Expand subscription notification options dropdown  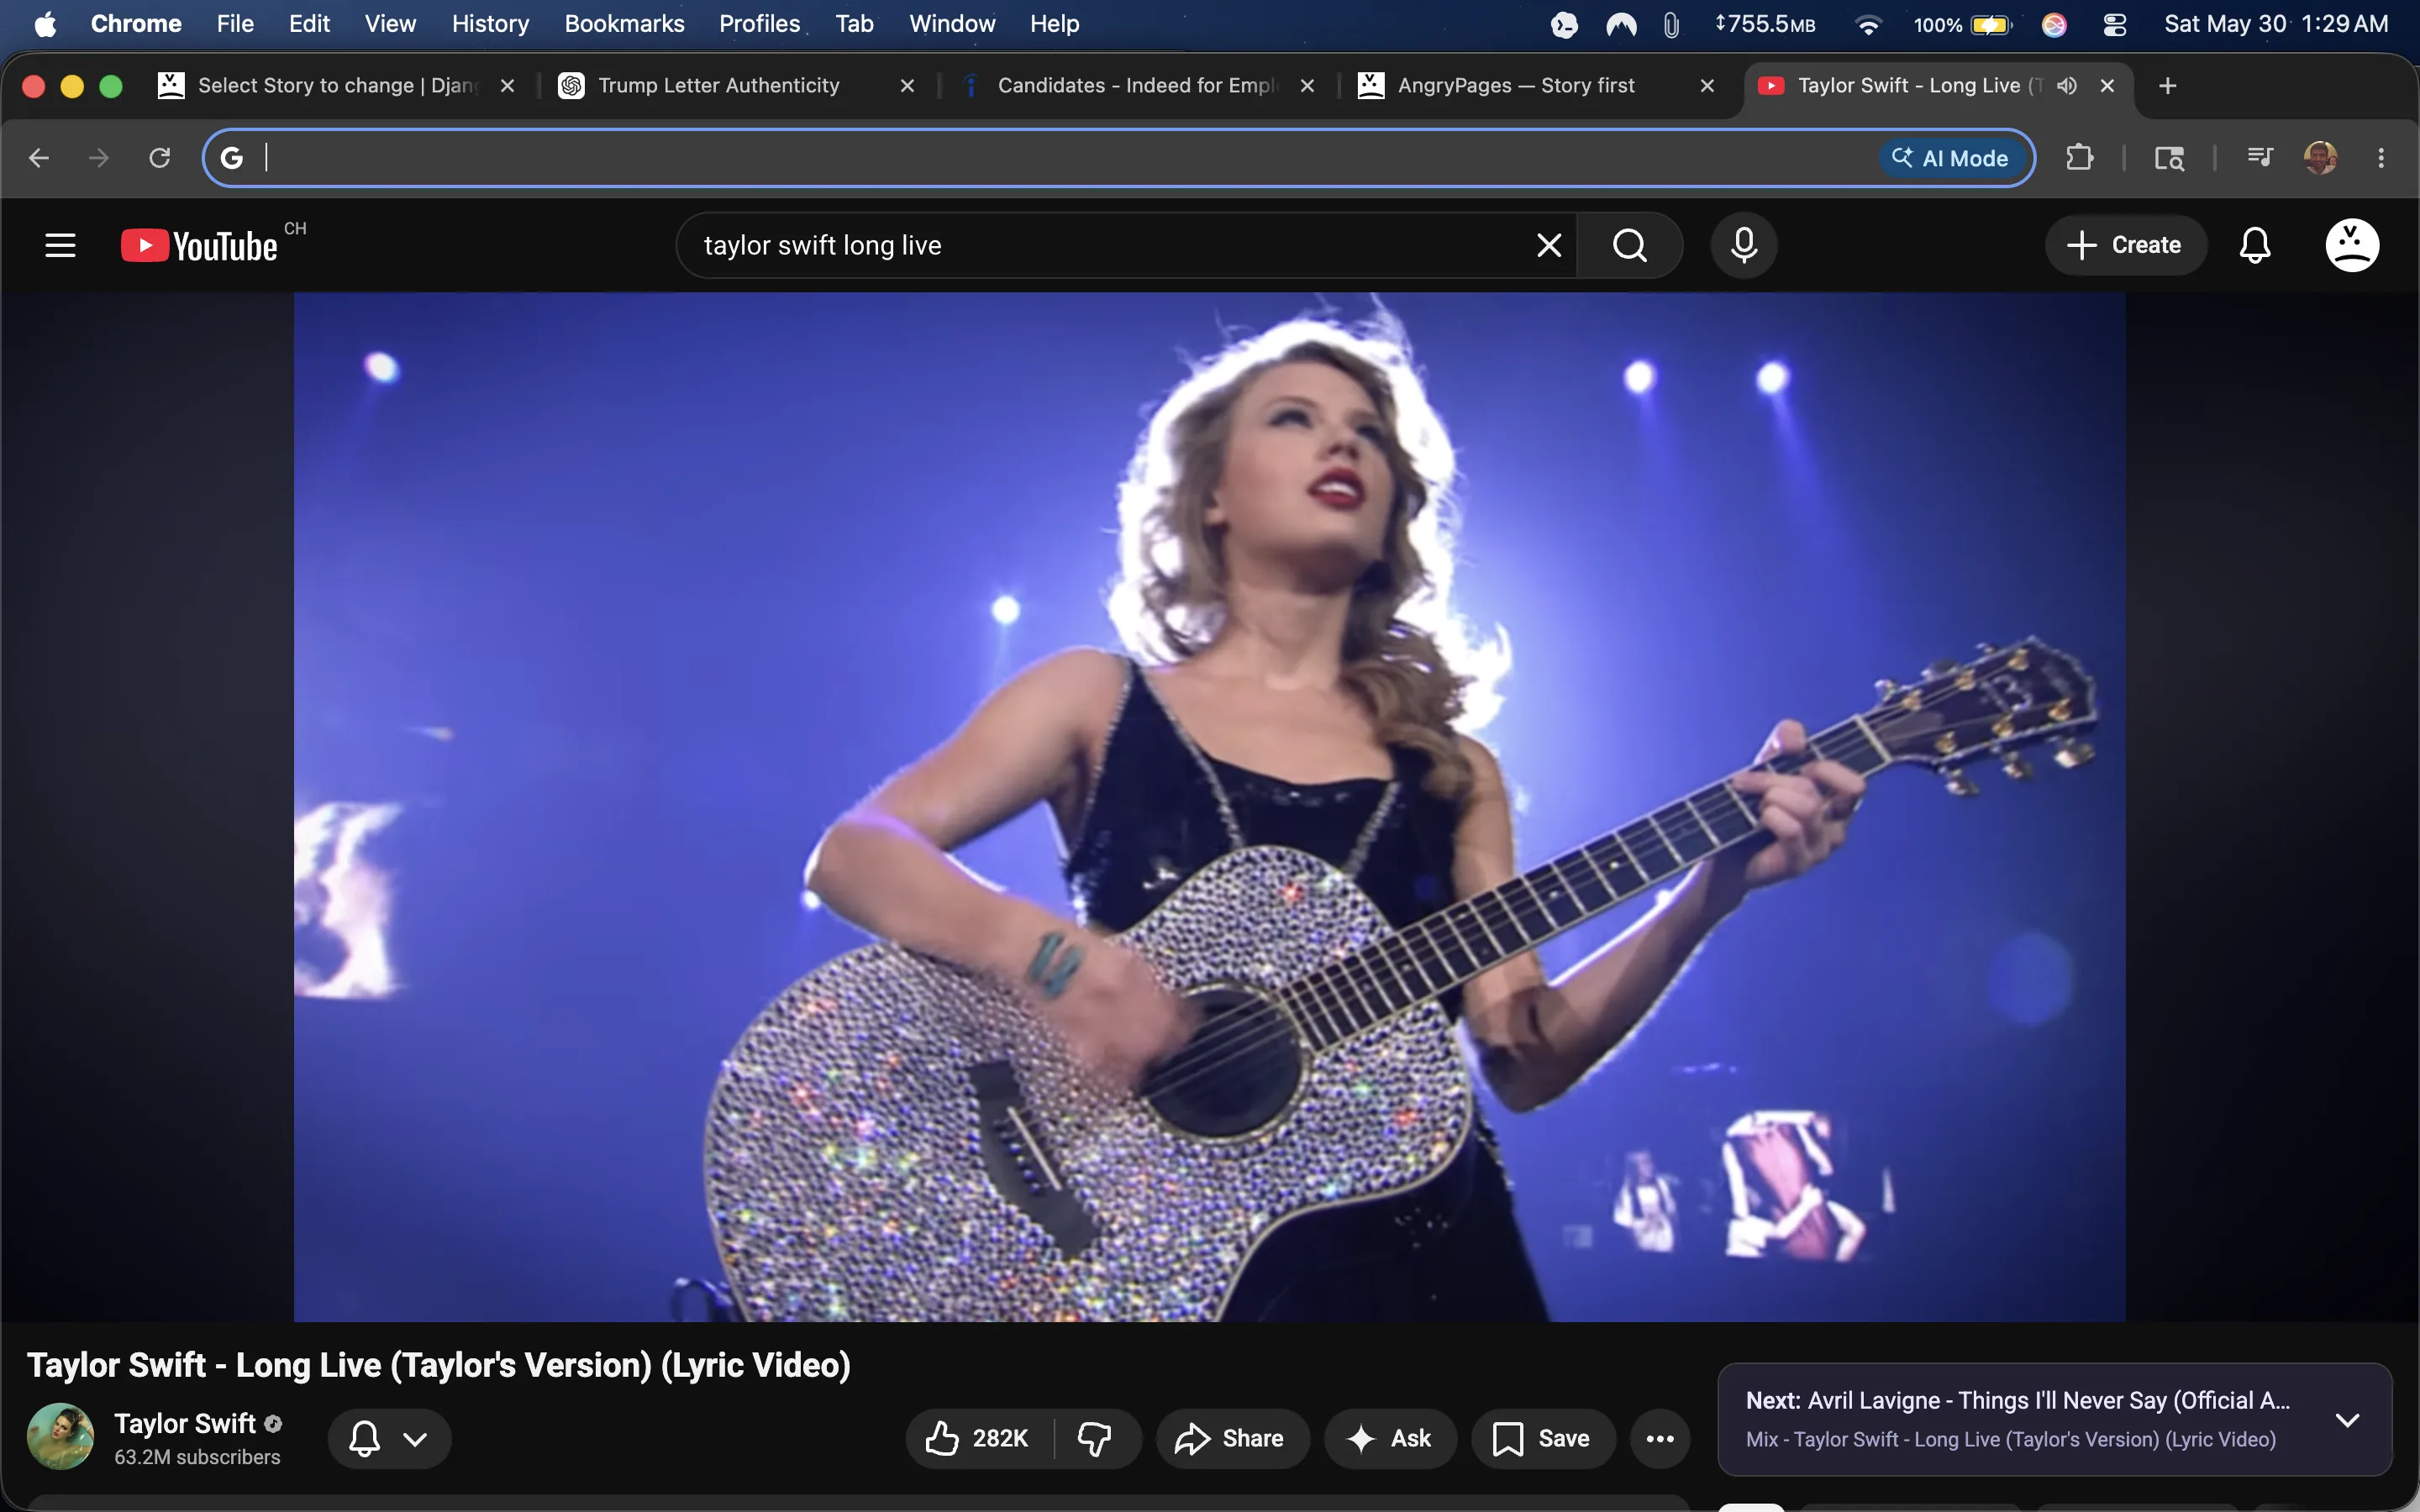coord(390,1439)
